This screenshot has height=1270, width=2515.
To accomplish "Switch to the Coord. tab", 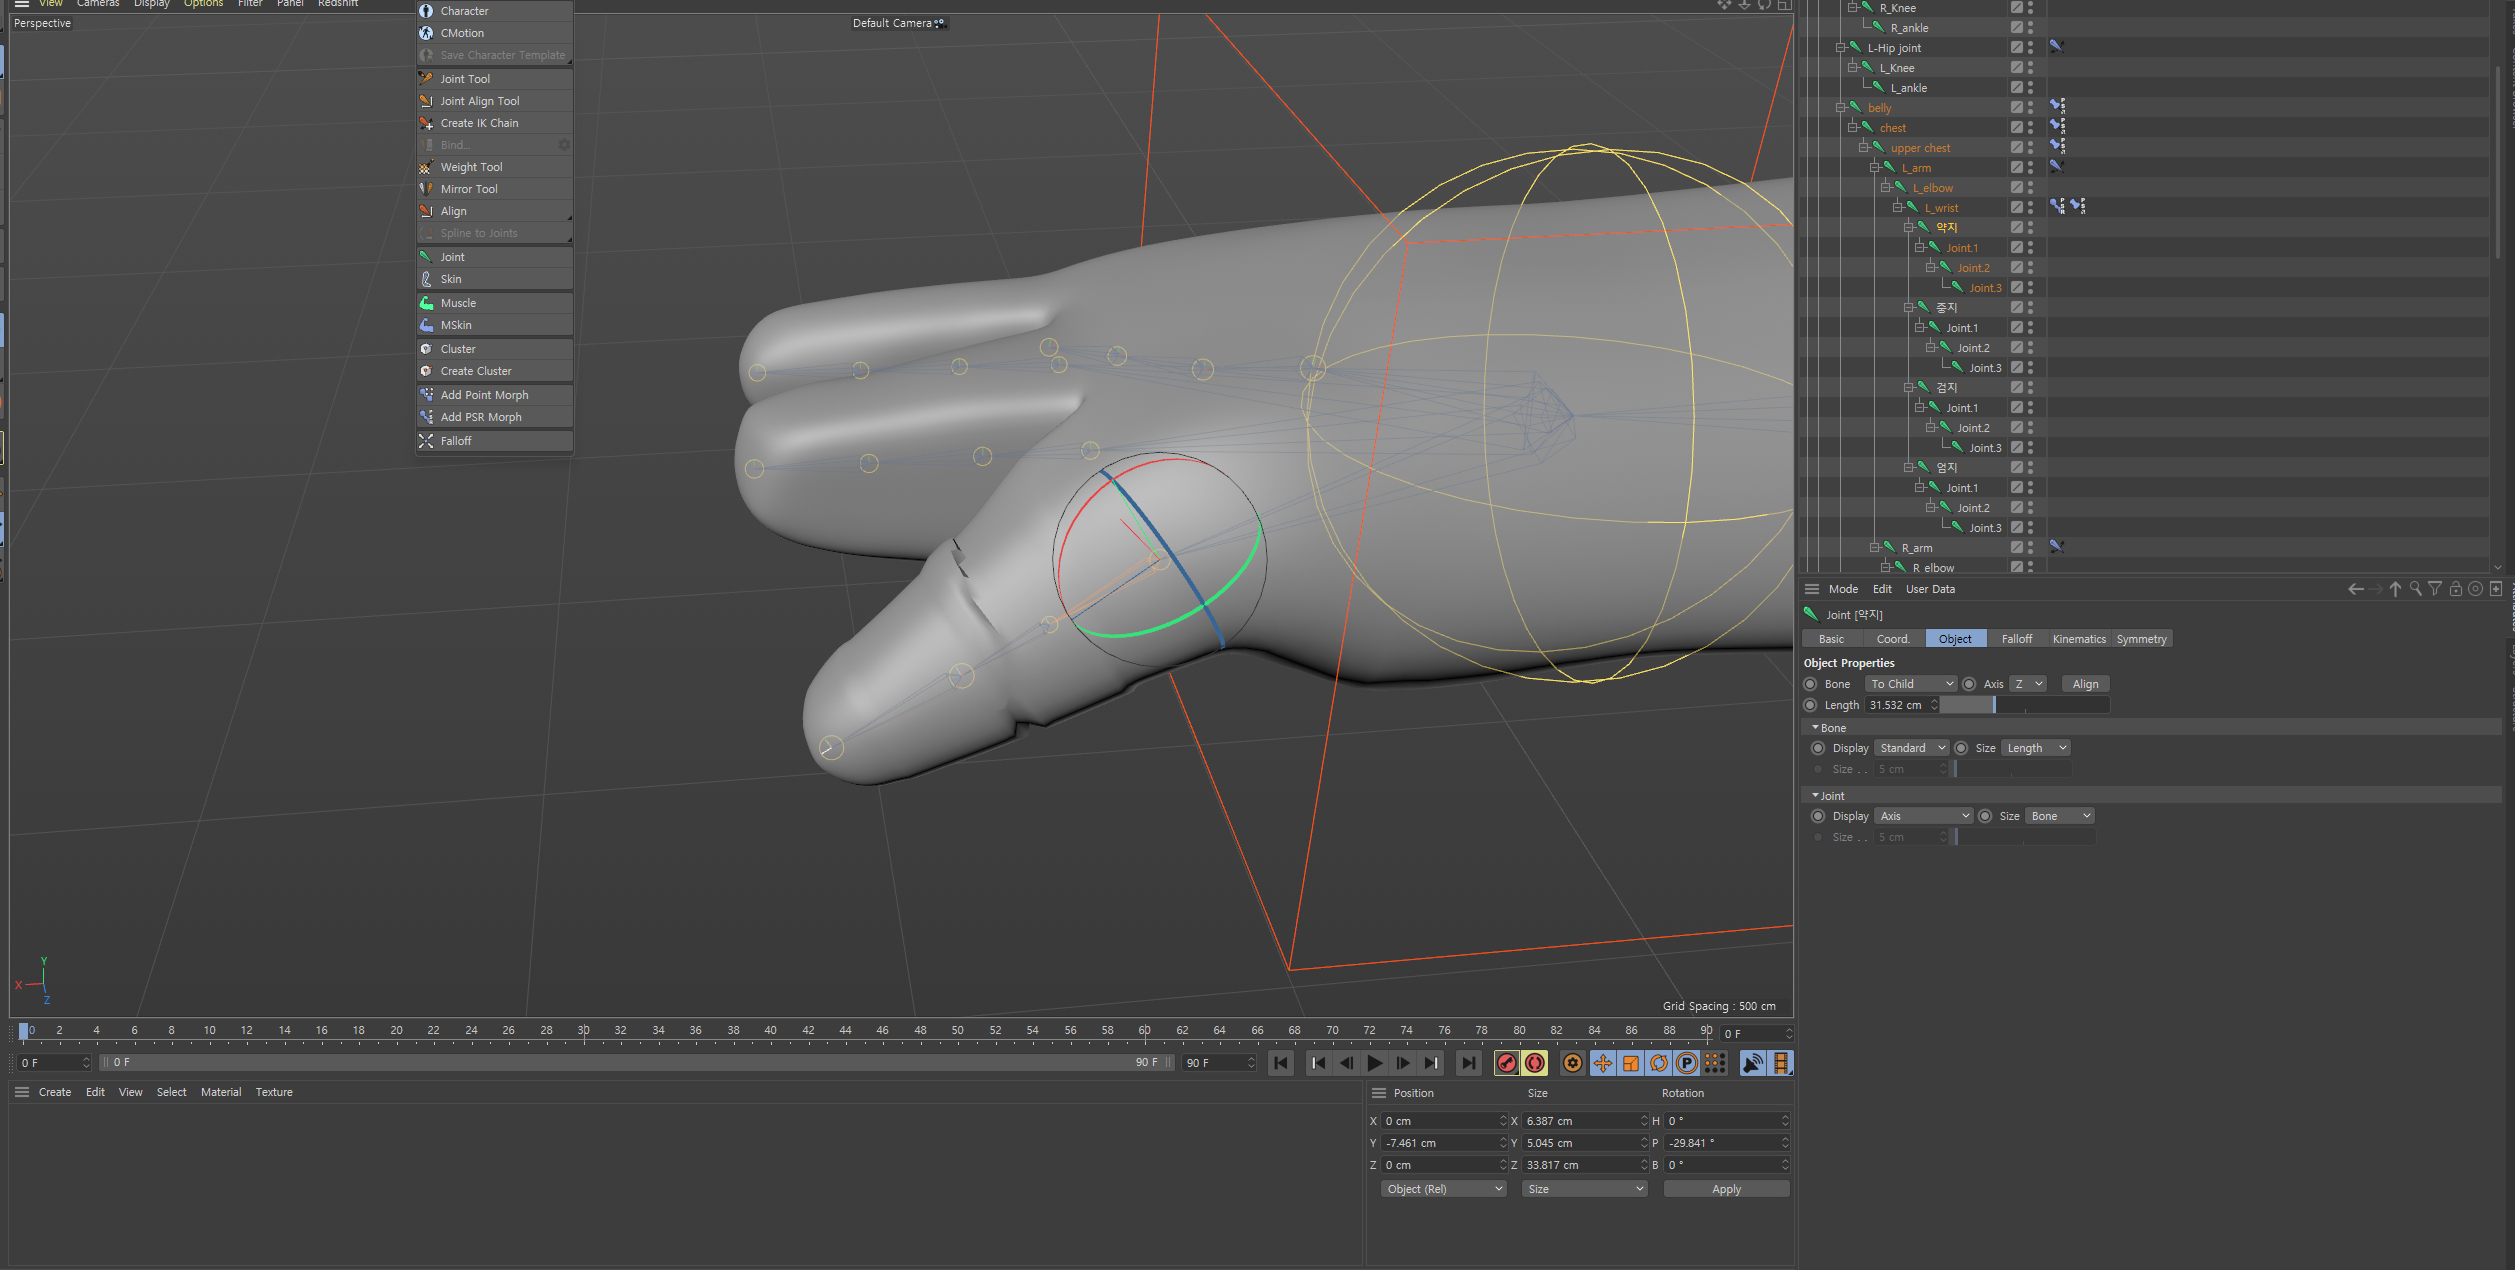I will click(1893, 639).
